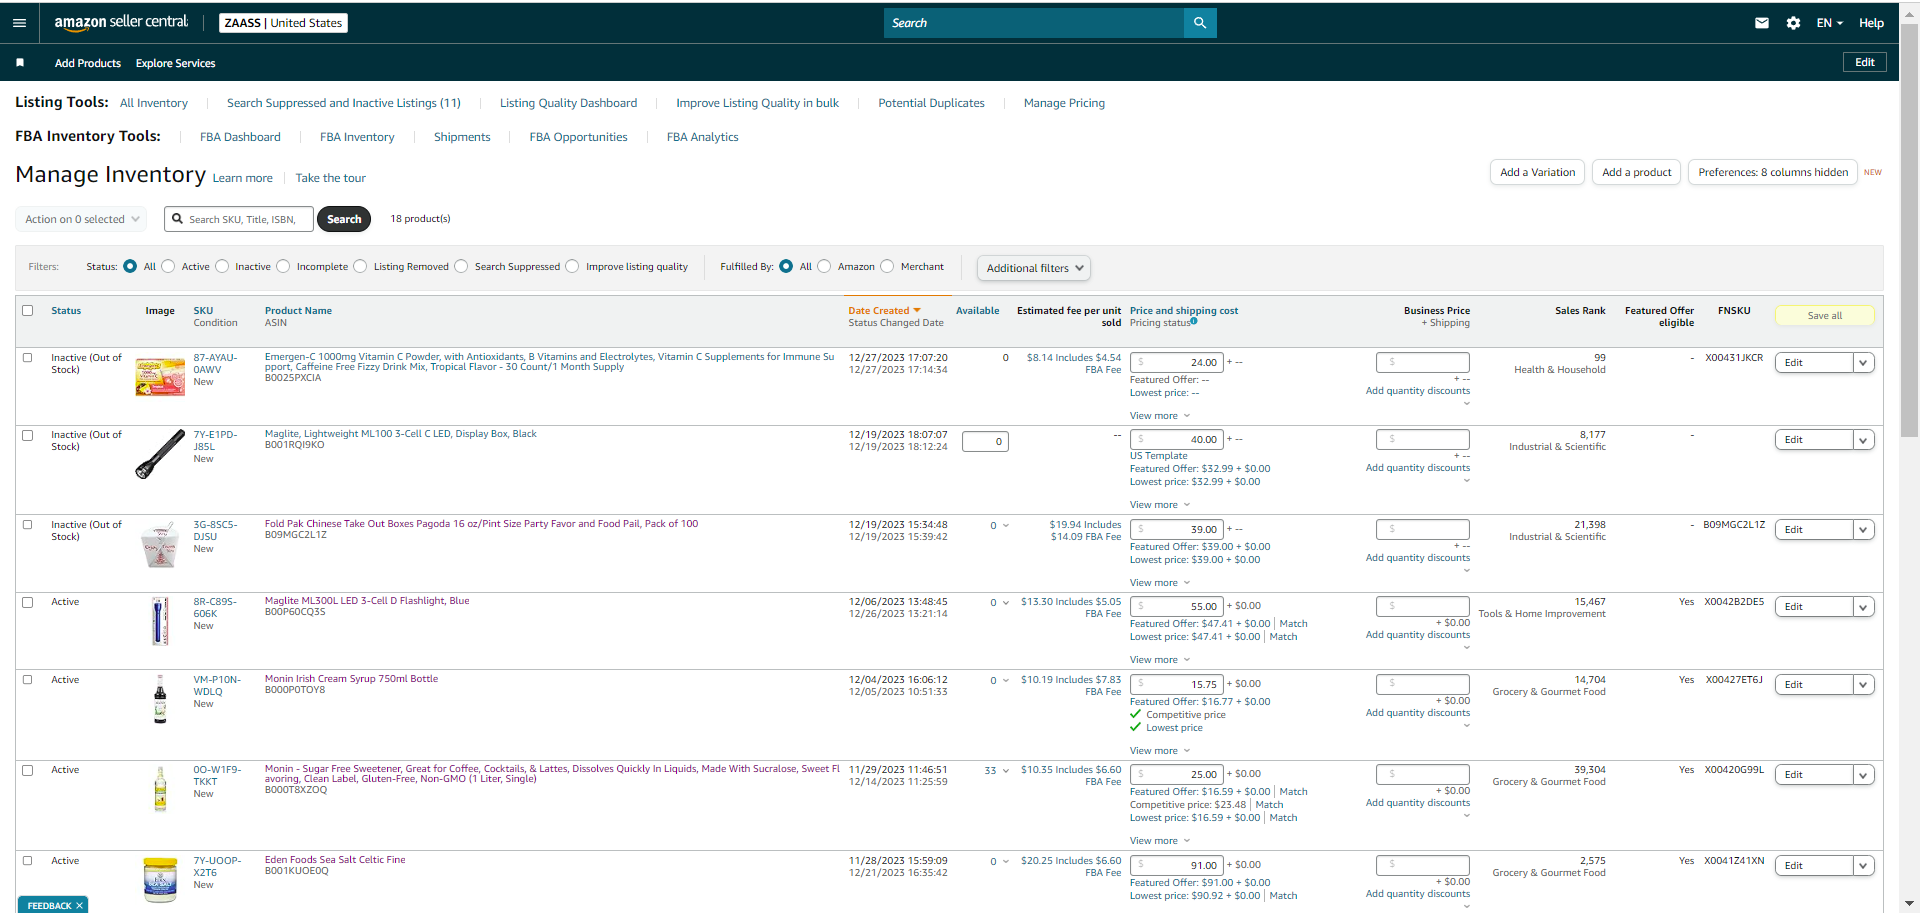This screenshot has width=1920, height=913.
Task: Choose the Search Suppressed radio filter
Action: (461, 266)
